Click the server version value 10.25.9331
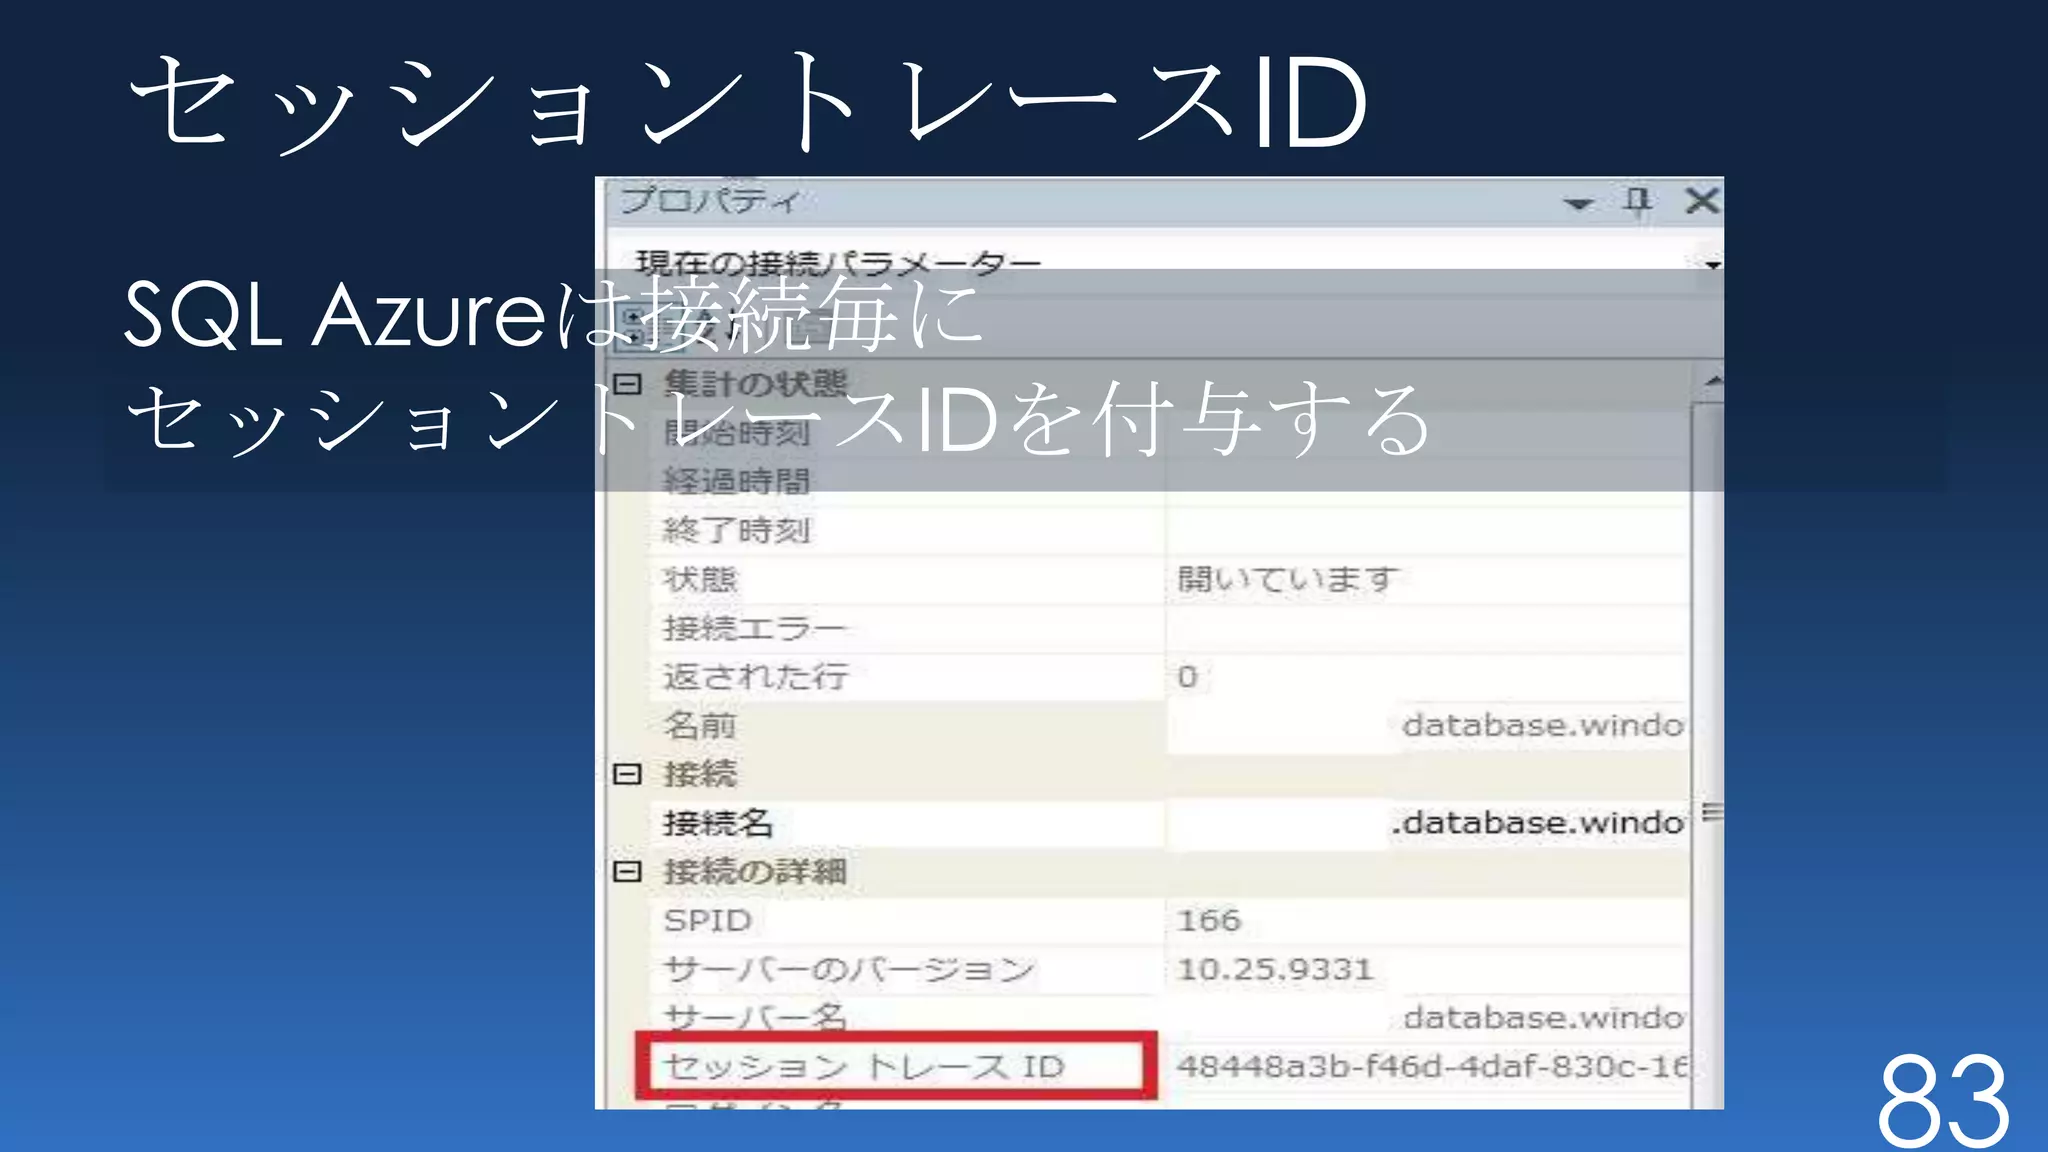 [1275, 969]
